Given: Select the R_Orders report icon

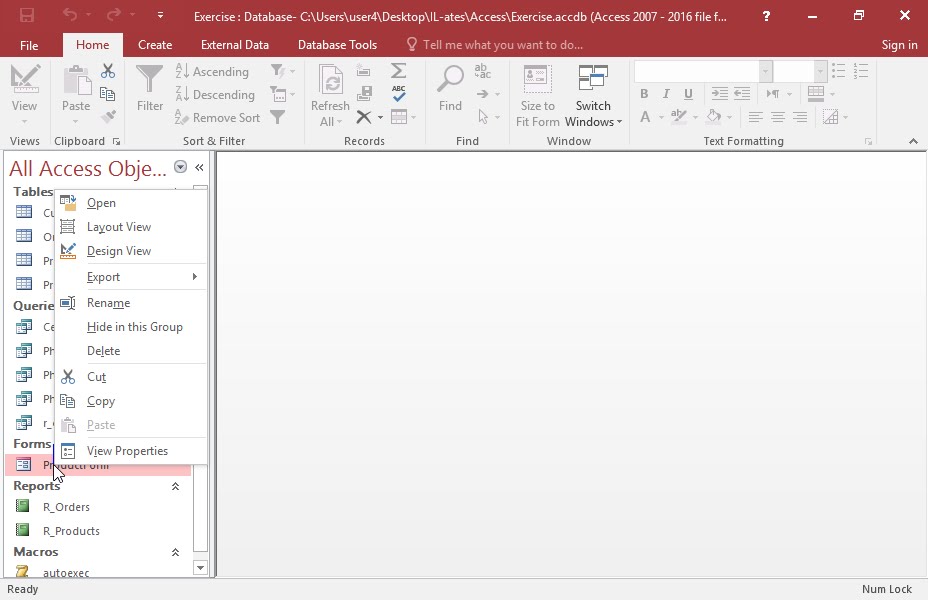Looking at the screenshot, I should tap(22, 506).
